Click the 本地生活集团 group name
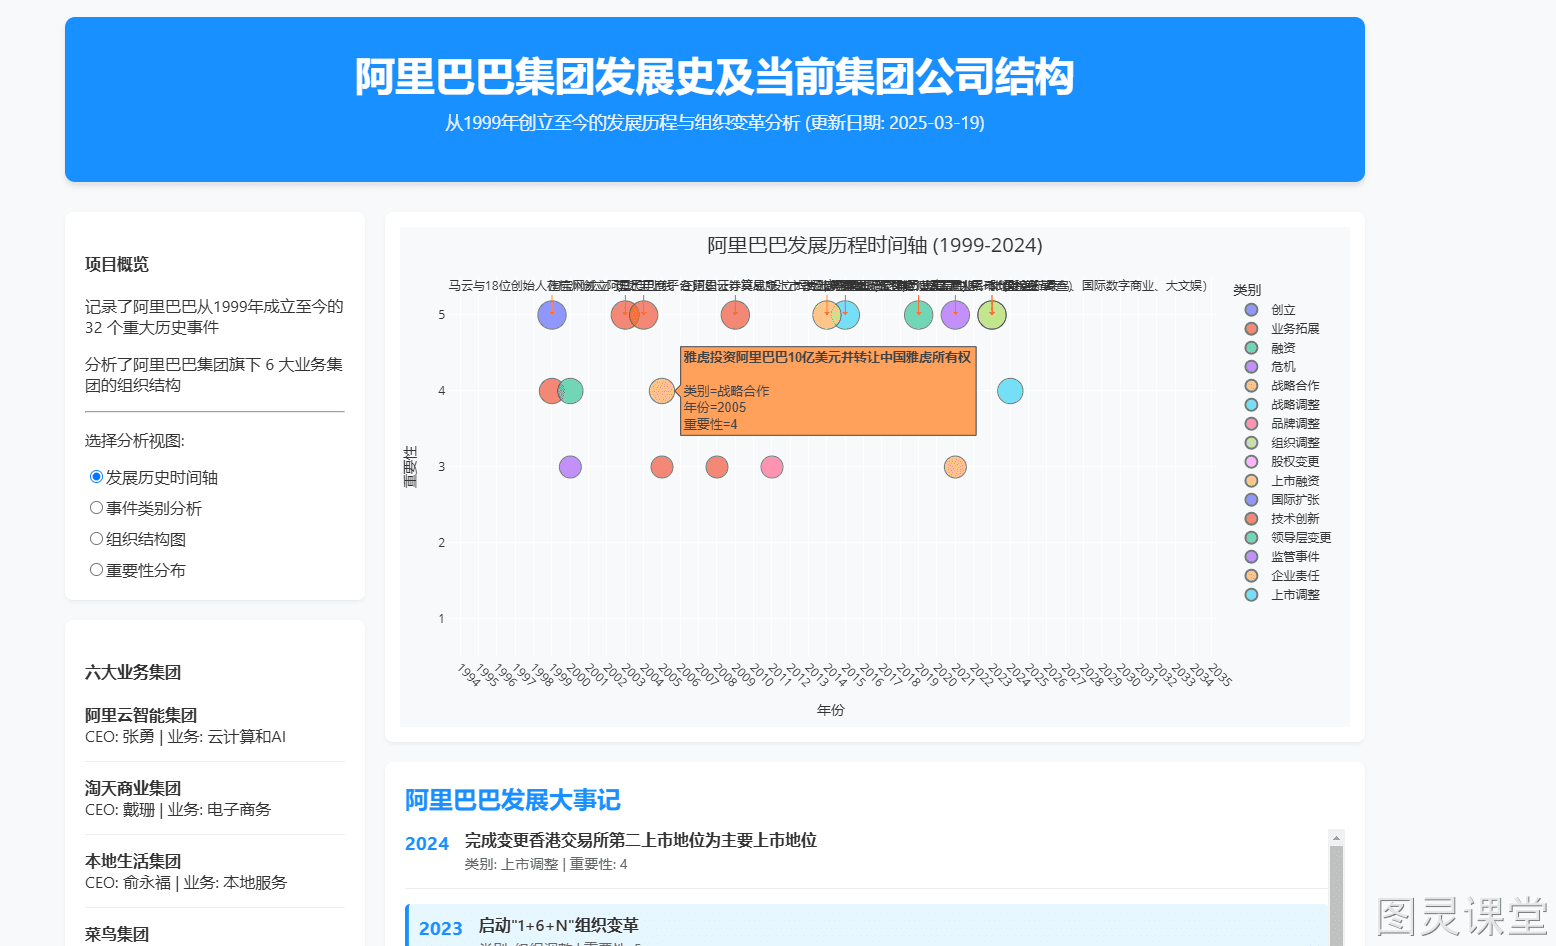 click(x=133, y=862)
